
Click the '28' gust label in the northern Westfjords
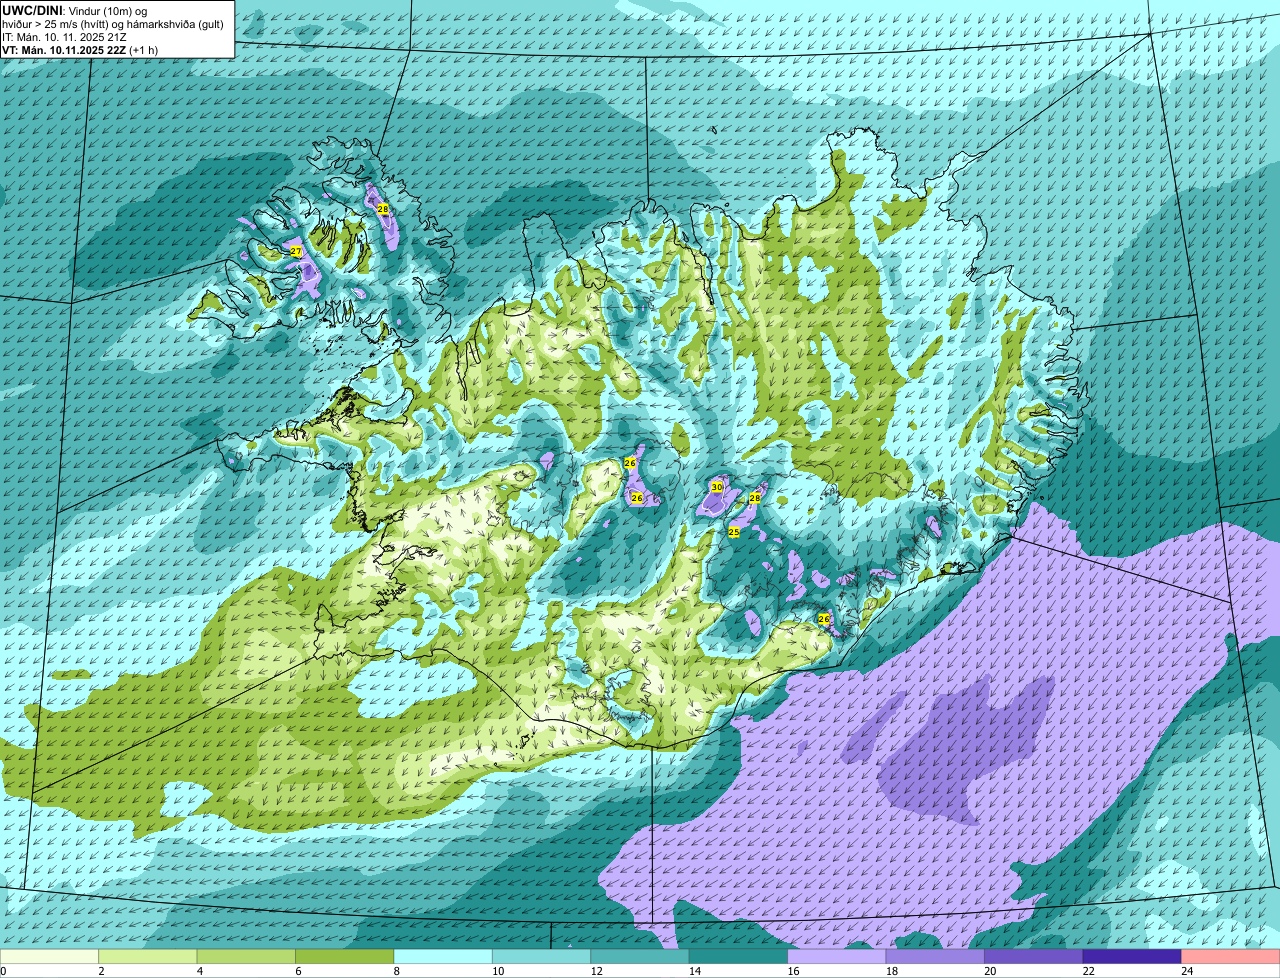(383, 209)
